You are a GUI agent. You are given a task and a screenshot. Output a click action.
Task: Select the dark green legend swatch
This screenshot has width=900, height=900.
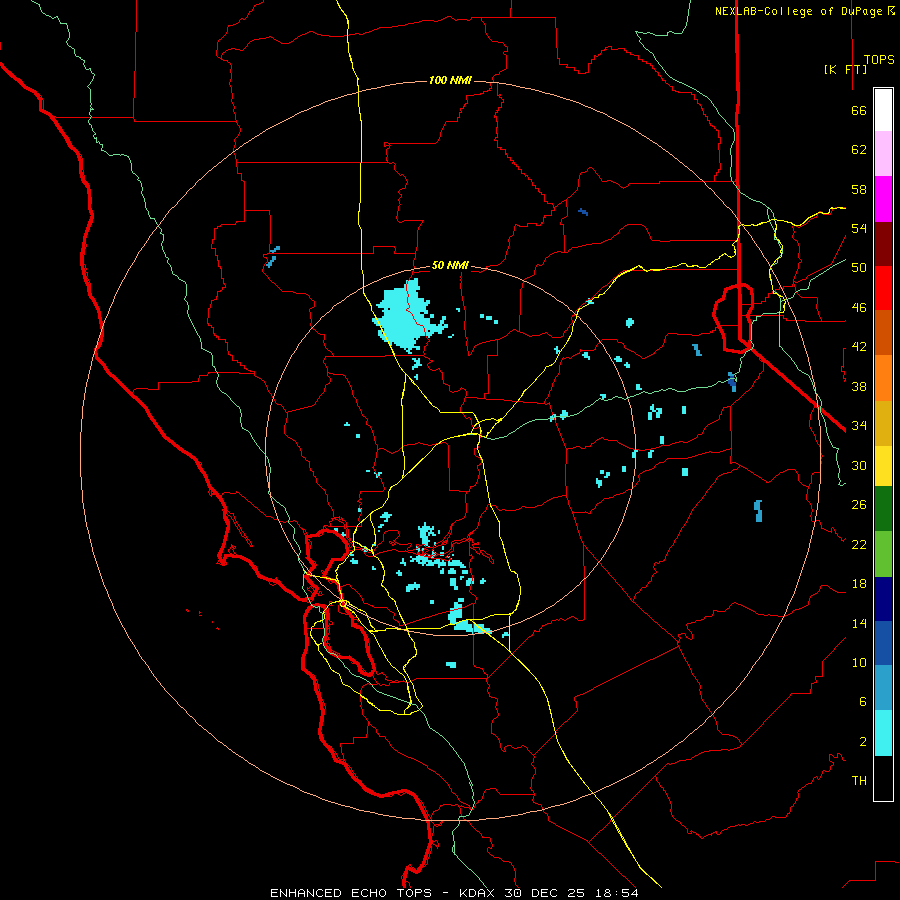click(883, 509)
